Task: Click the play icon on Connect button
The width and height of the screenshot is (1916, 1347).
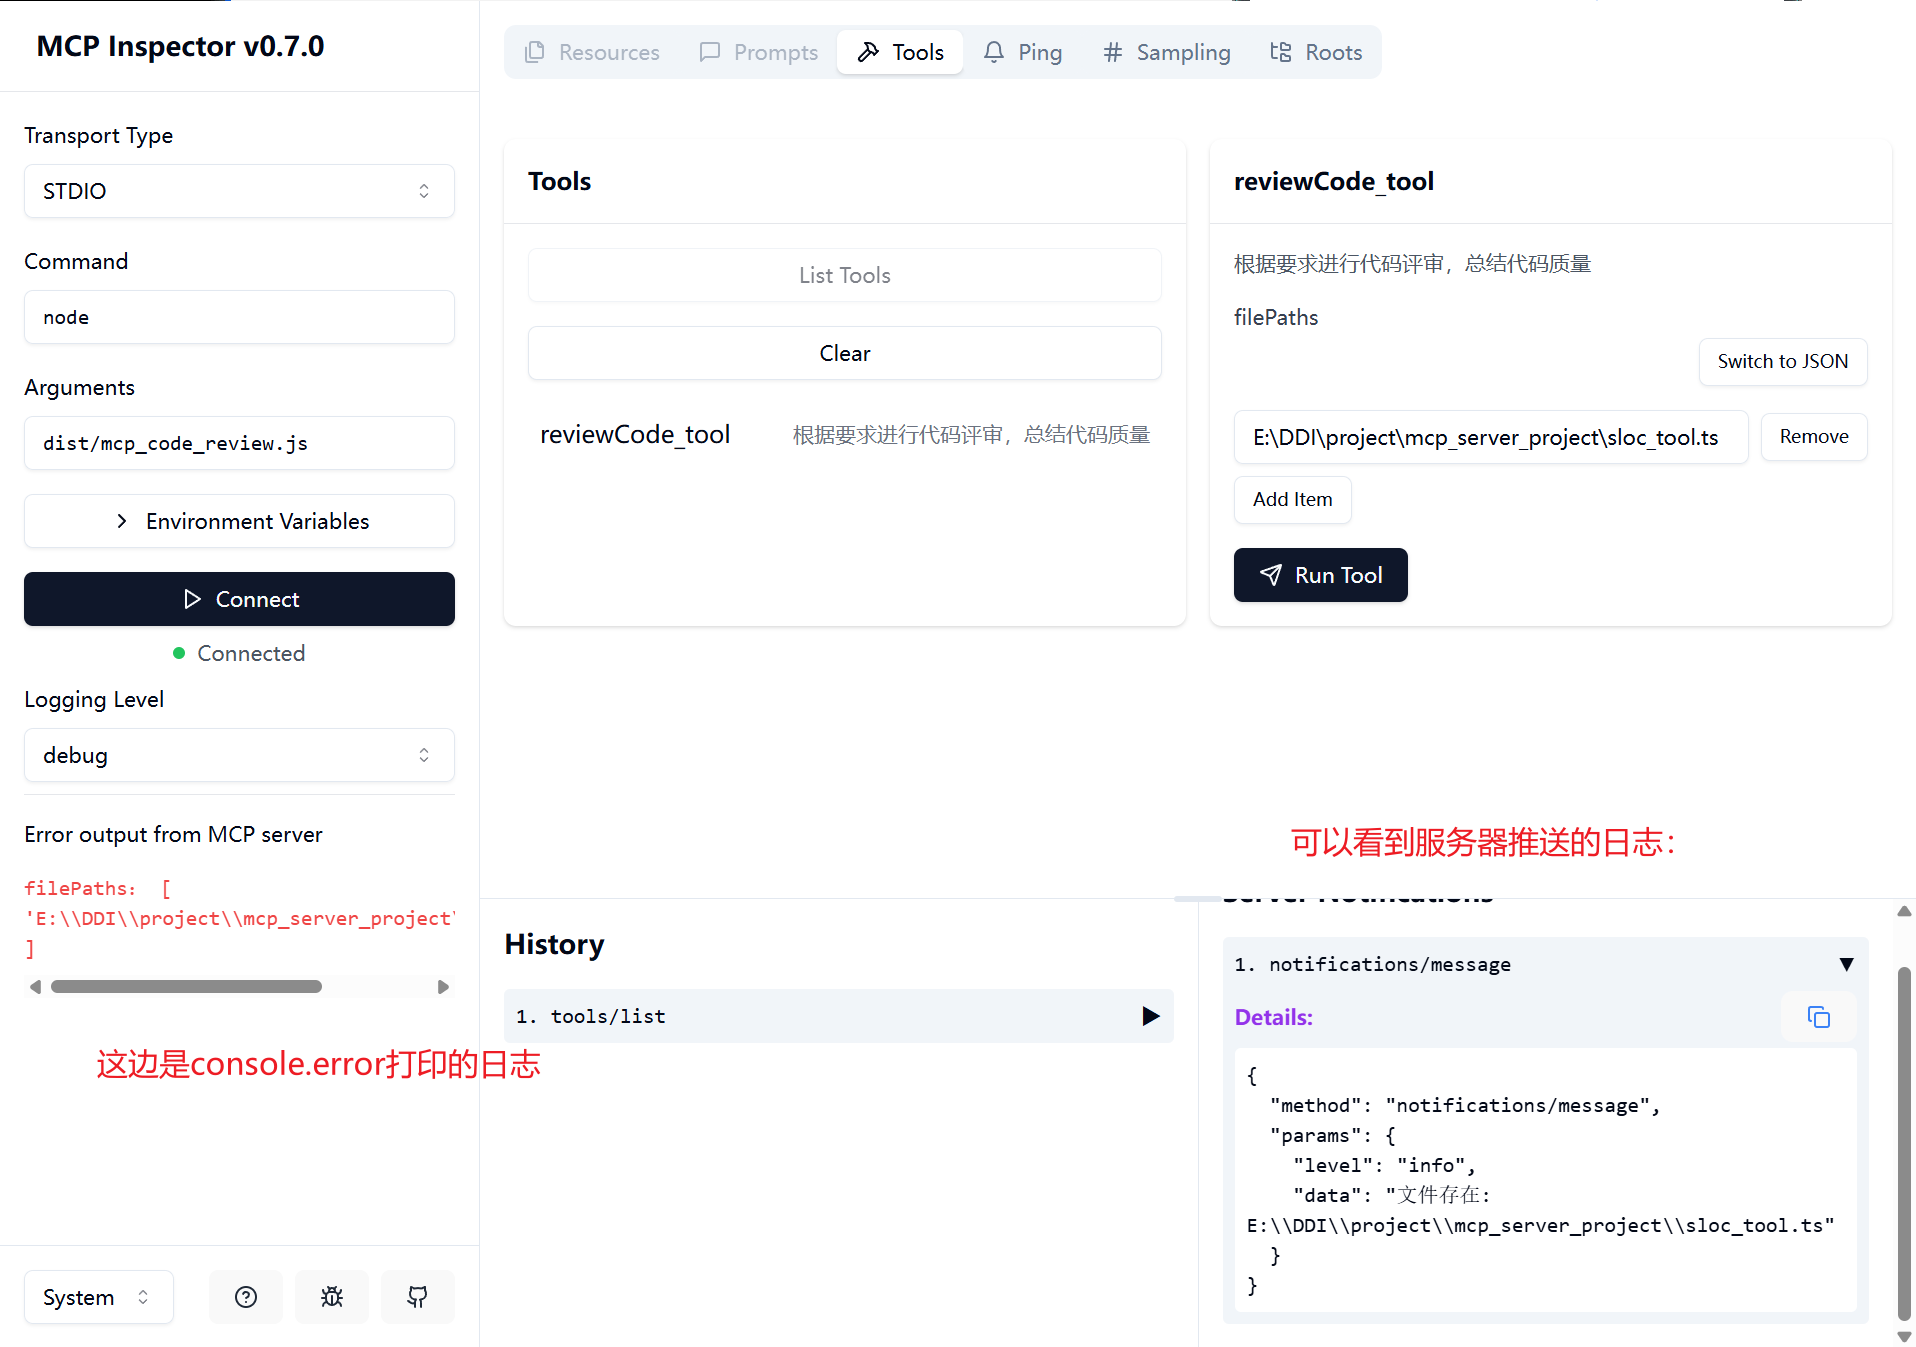Action: 193,599
